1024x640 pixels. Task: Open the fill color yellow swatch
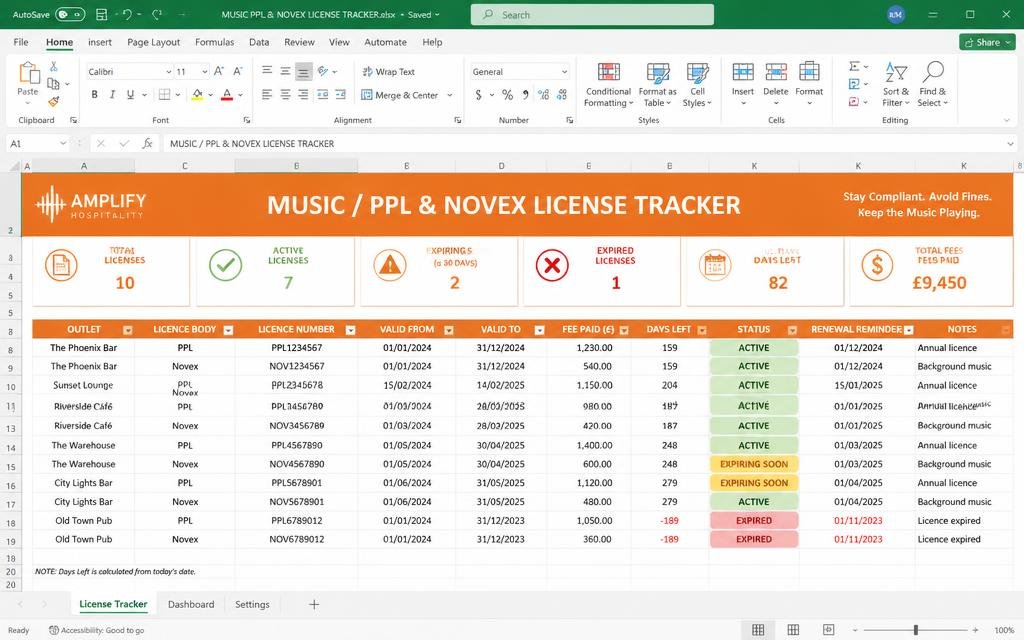tap(197, 95)
